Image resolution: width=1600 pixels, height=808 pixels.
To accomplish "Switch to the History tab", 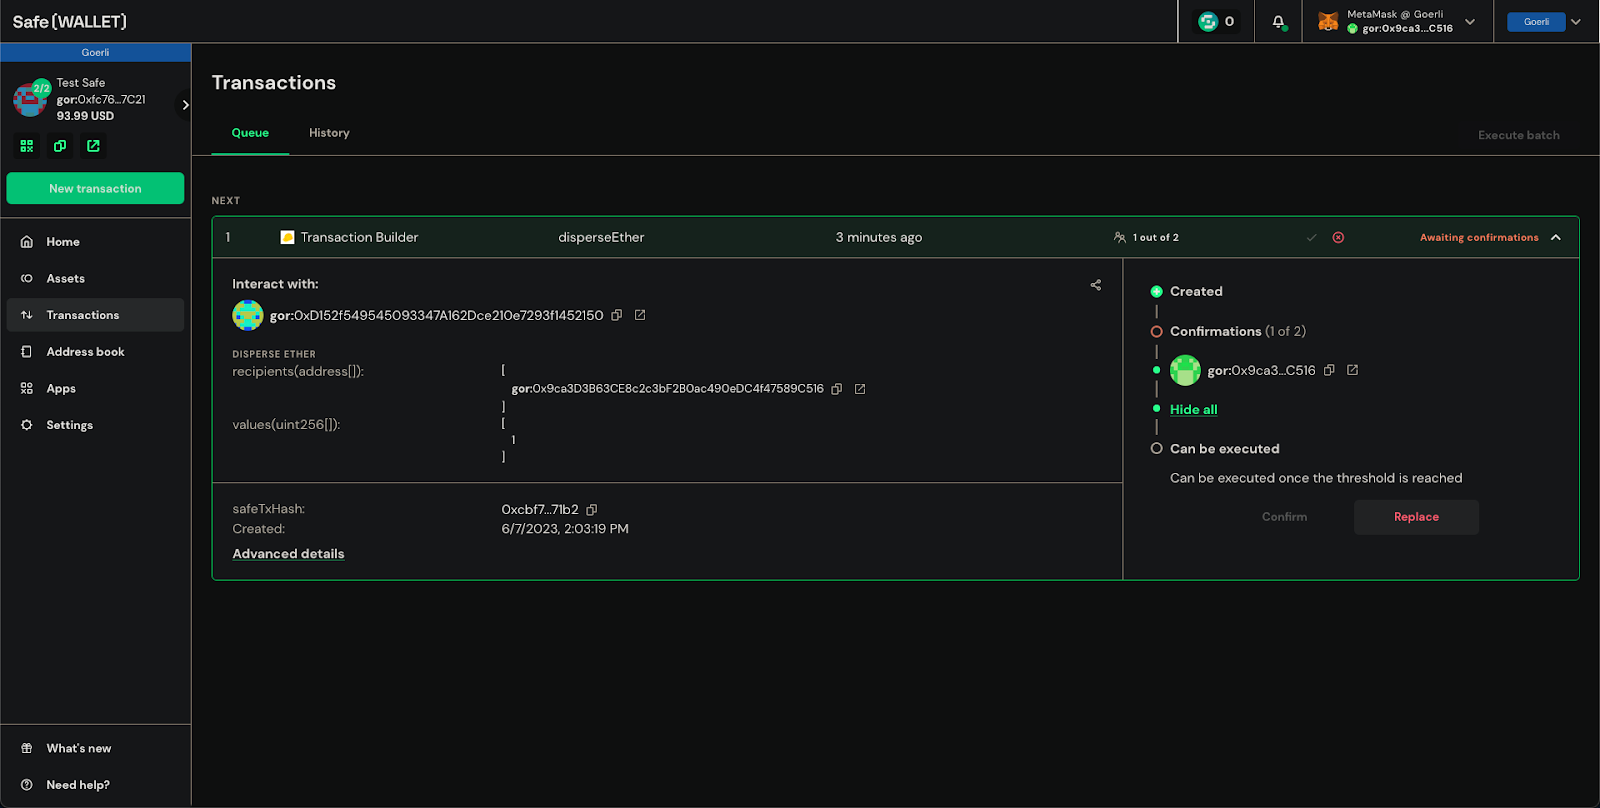I will 329,133.
